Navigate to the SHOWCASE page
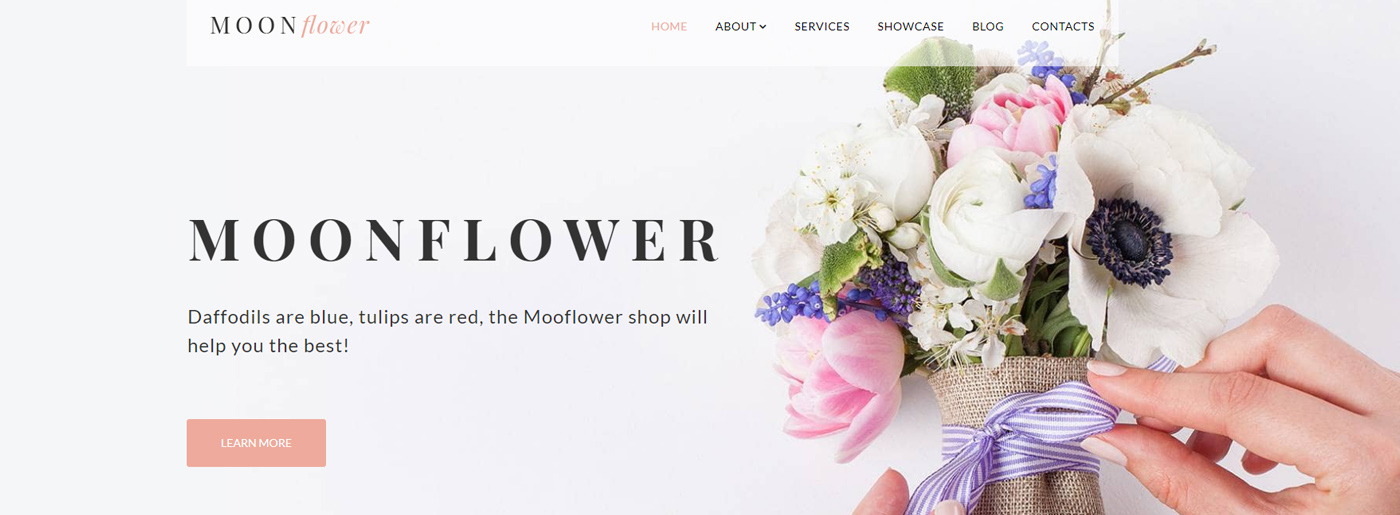 911,27
